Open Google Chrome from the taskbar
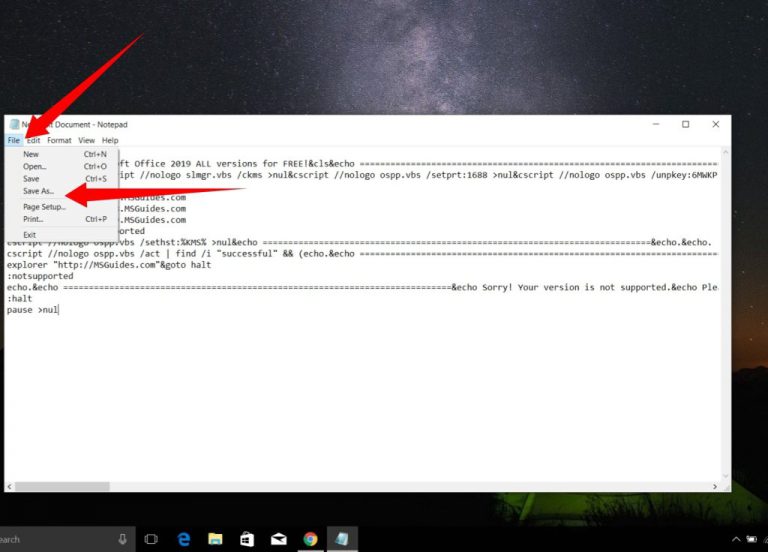768x552 pixels. [310, 539]
